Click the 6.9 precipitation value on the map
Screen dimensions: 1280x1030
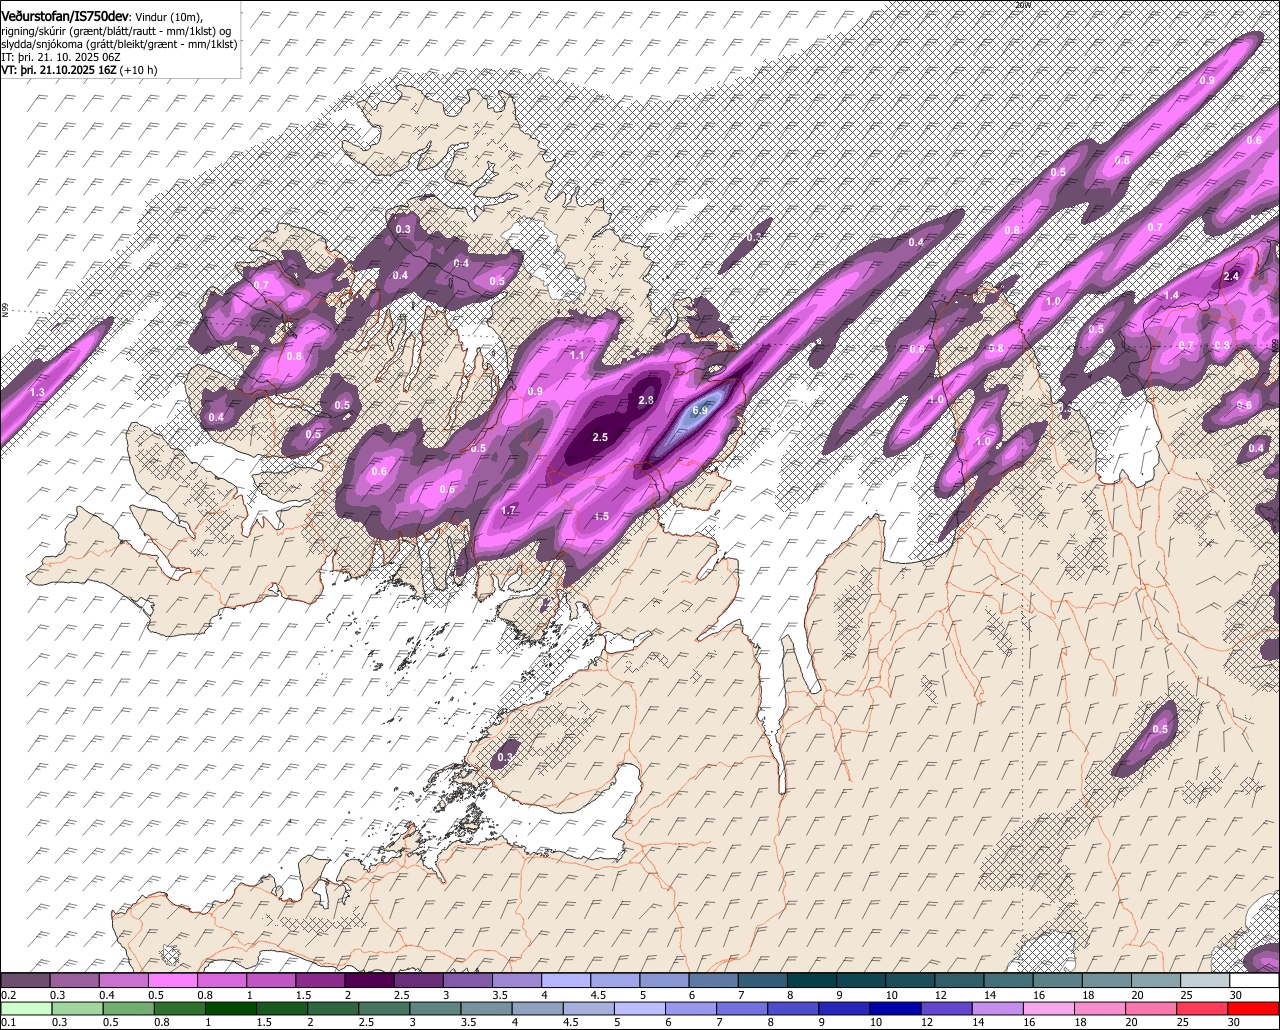[700, 411]
